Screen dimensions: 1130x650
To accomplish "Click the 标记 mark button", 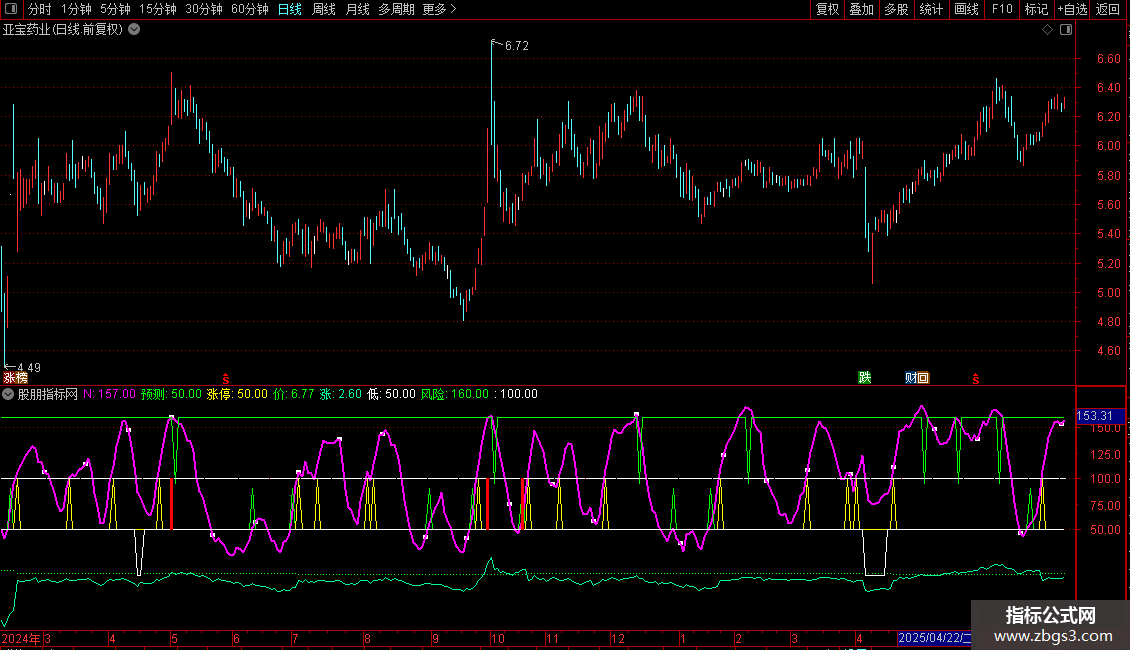I will click(1036, 9).
